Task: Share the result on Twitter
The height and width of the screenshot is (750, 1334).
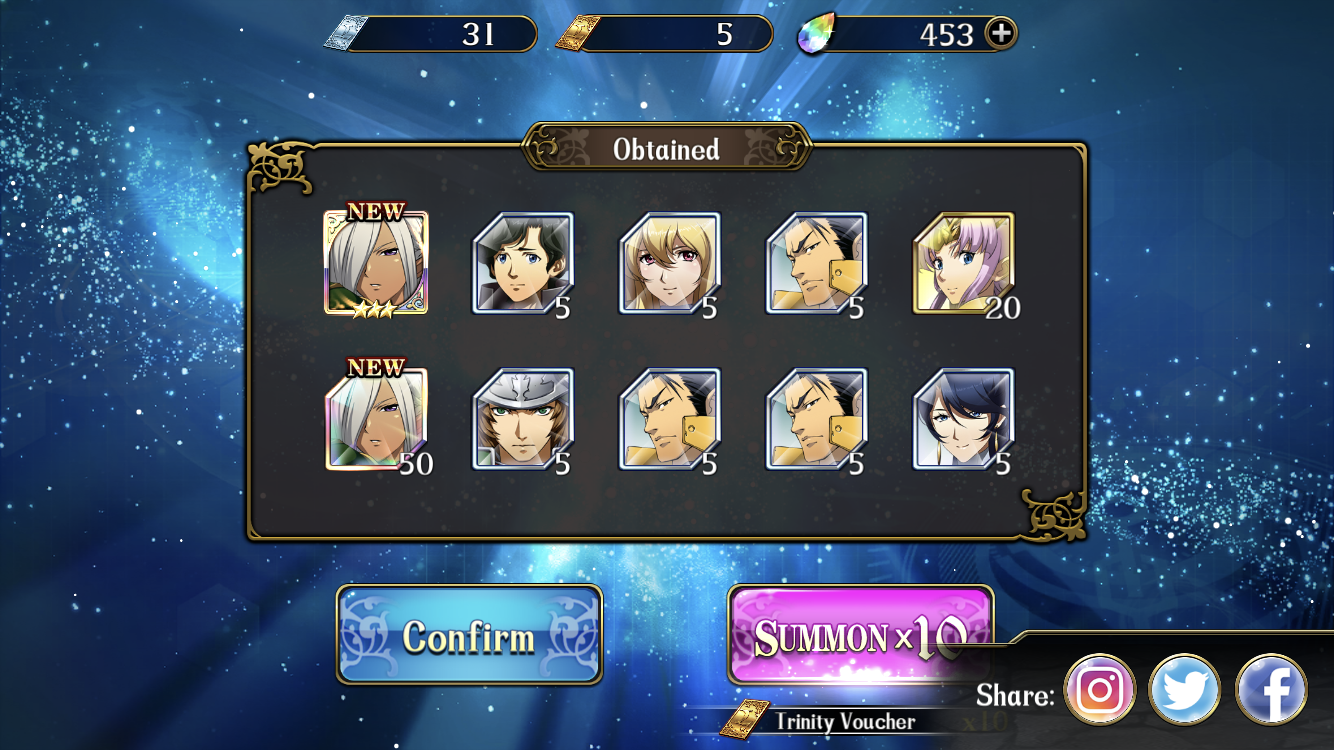Action: 1185,690
